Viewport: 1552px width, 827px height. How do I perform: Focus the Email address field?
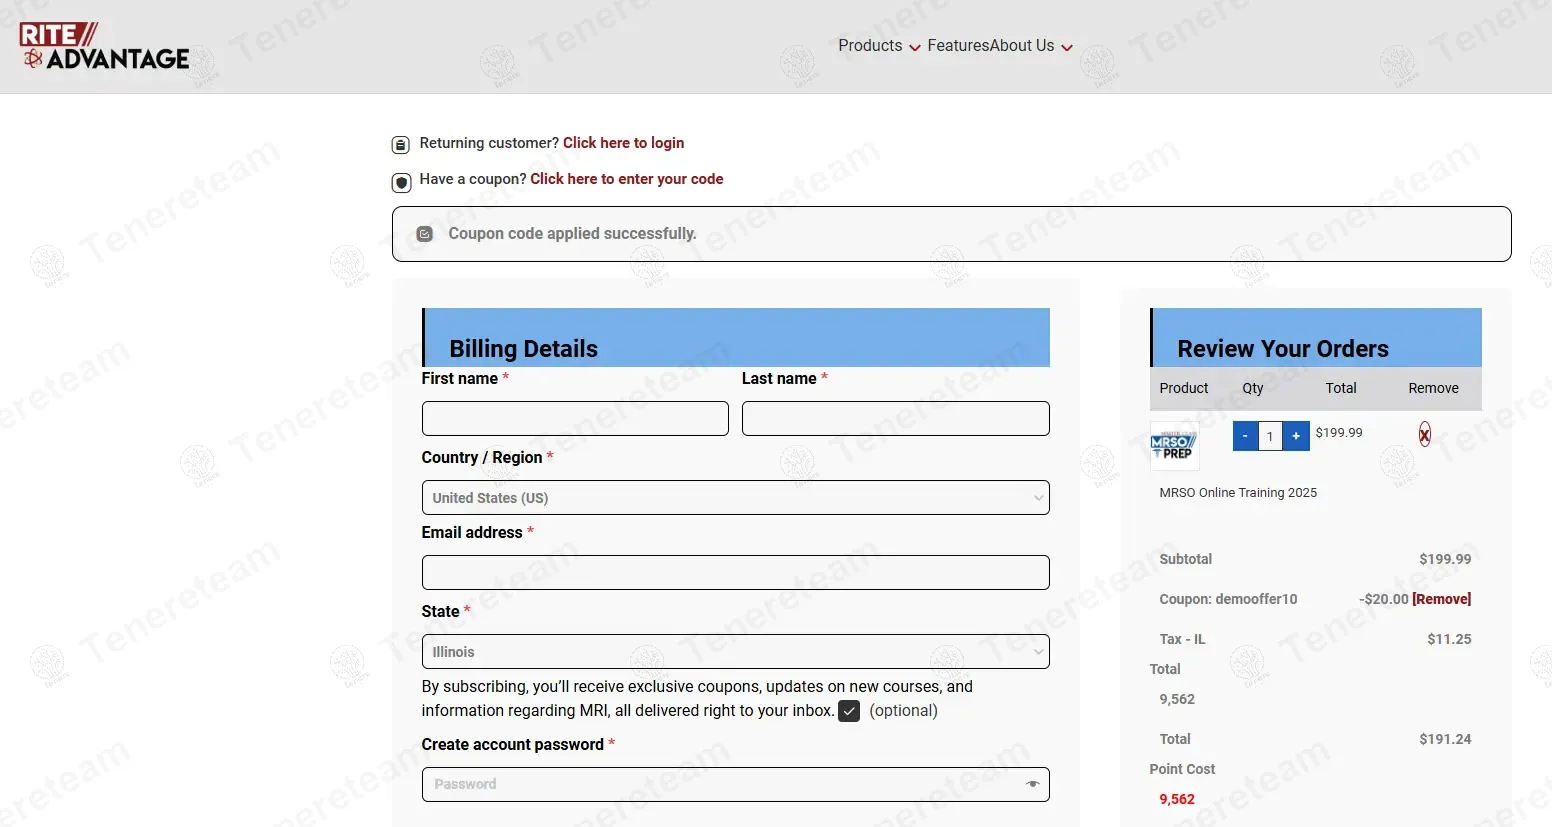[735, 572]
